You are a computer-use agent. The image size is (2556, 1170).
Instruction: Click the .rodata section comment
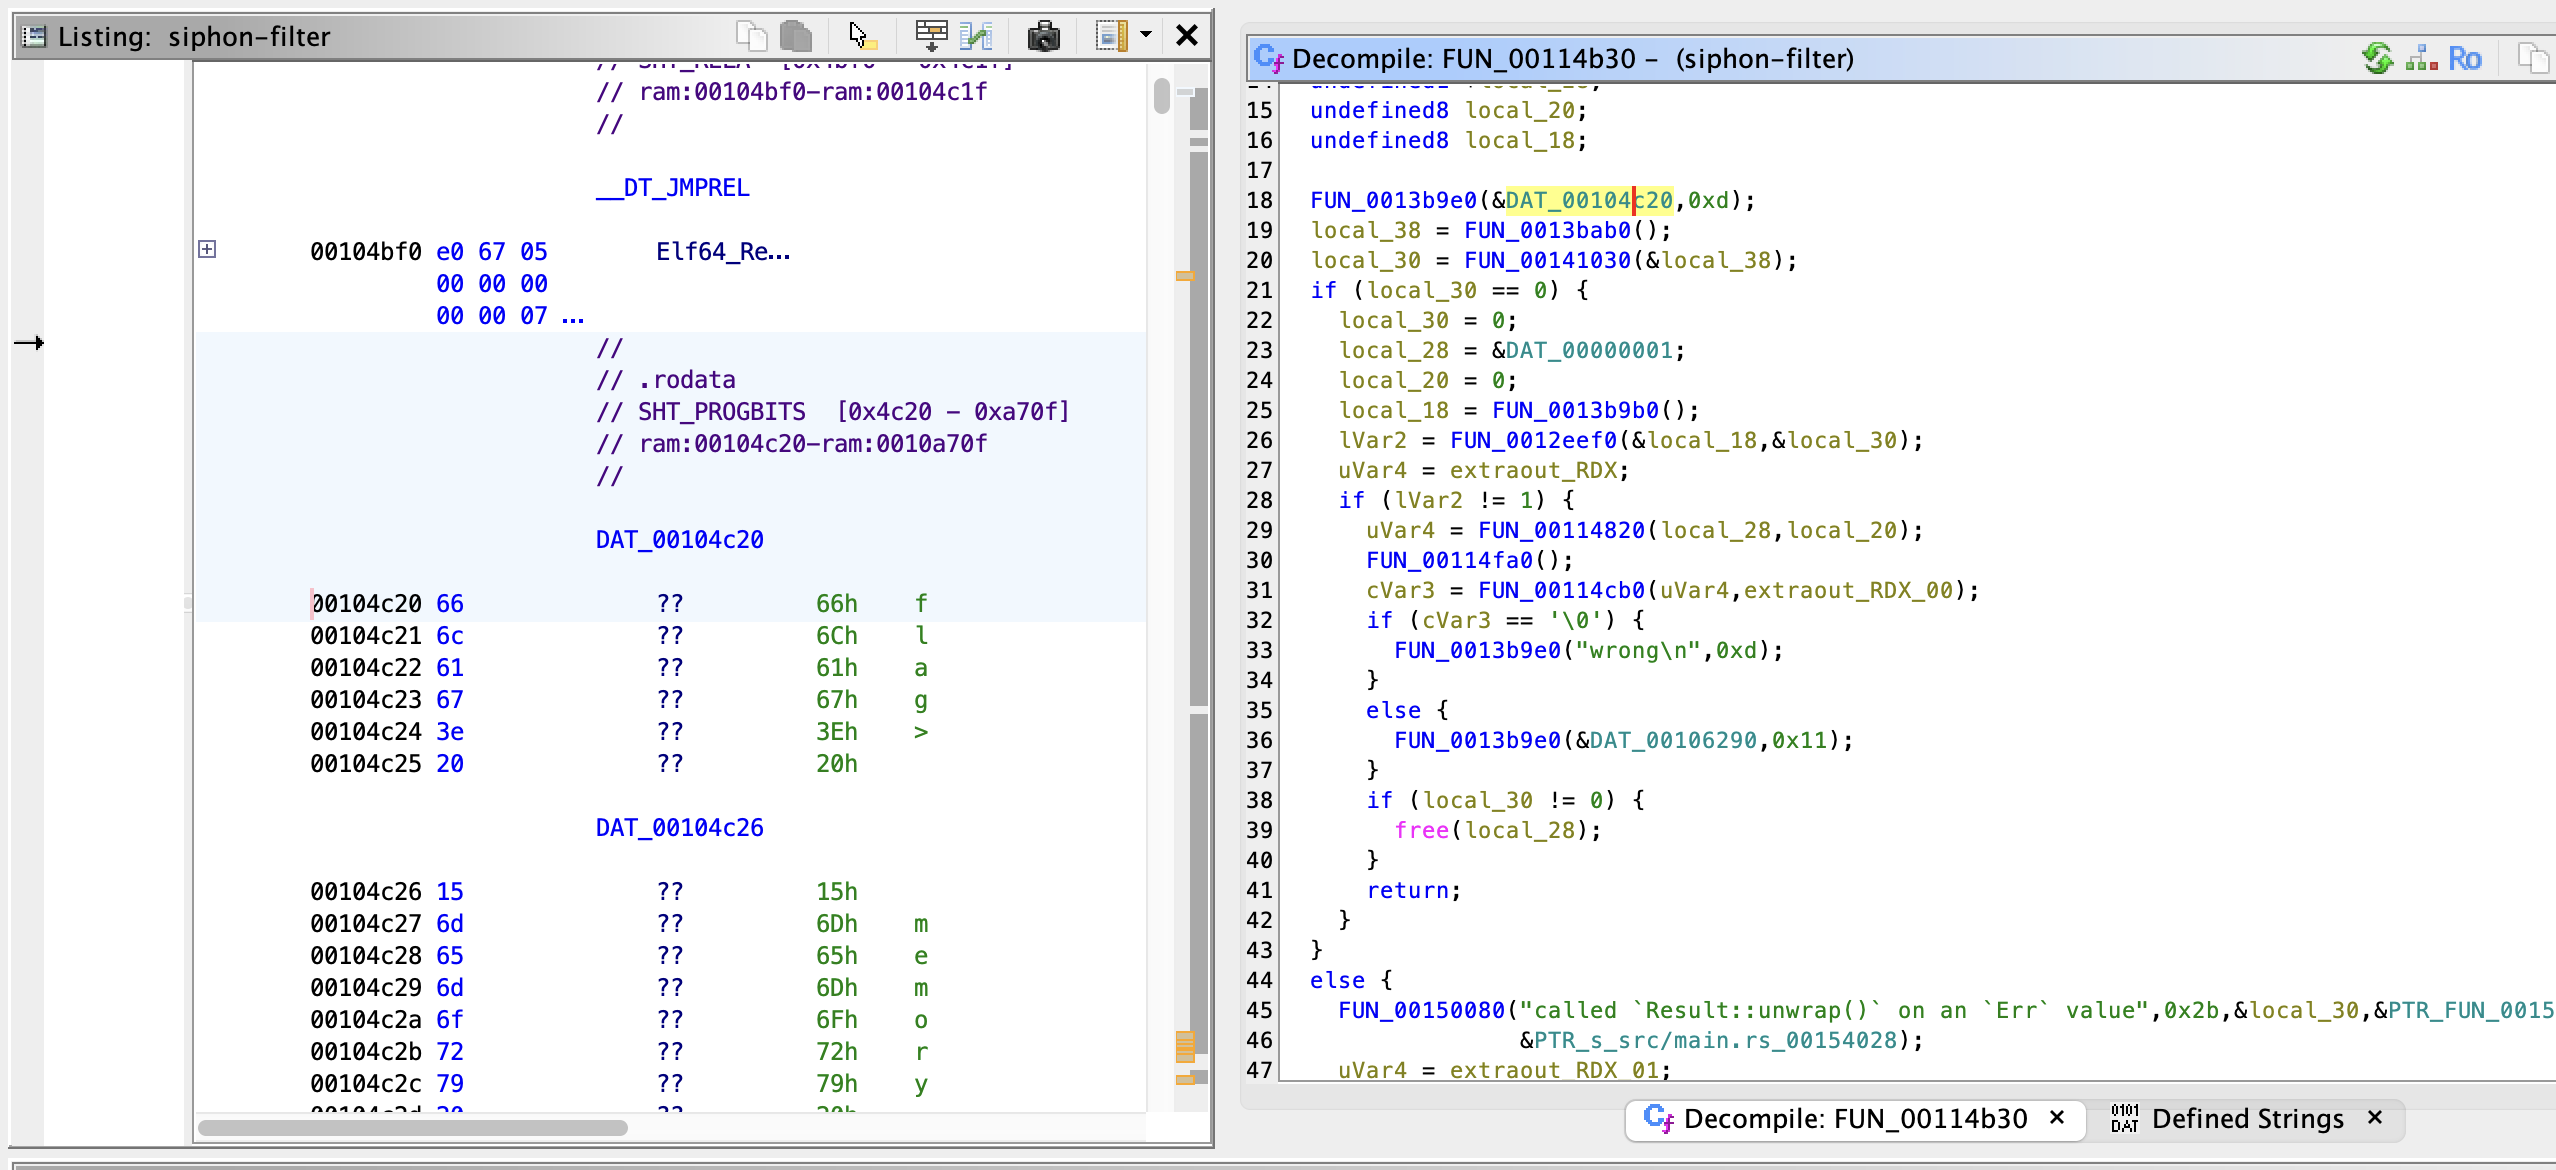click(666, 380)
